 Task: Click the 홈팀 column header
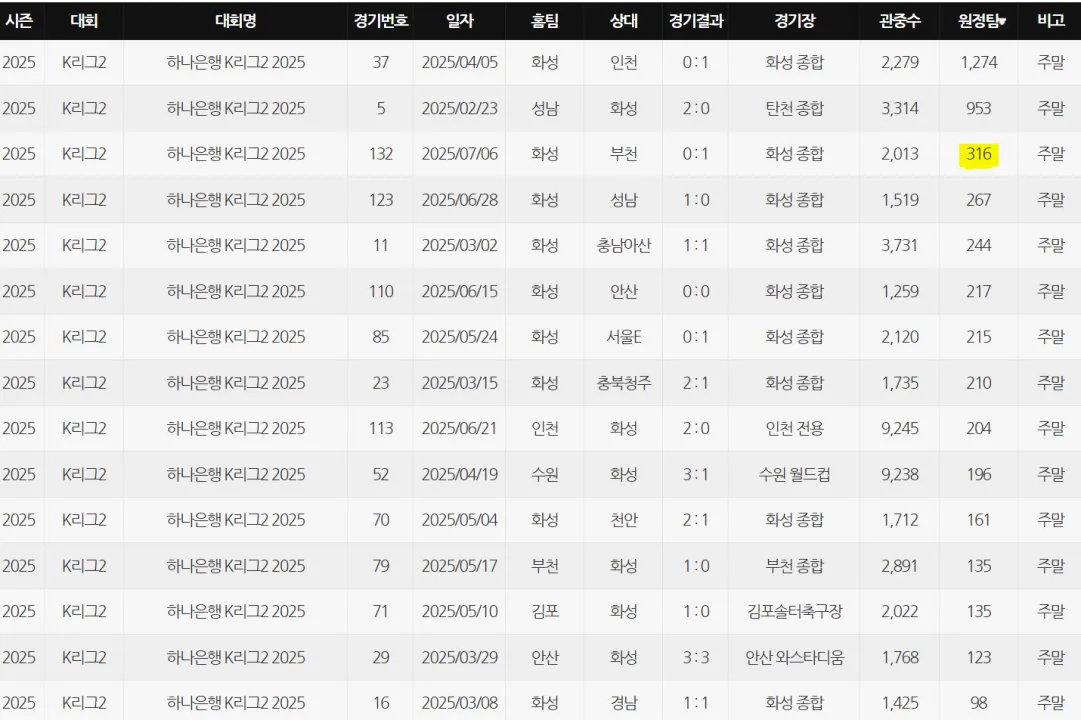[545, 20]
